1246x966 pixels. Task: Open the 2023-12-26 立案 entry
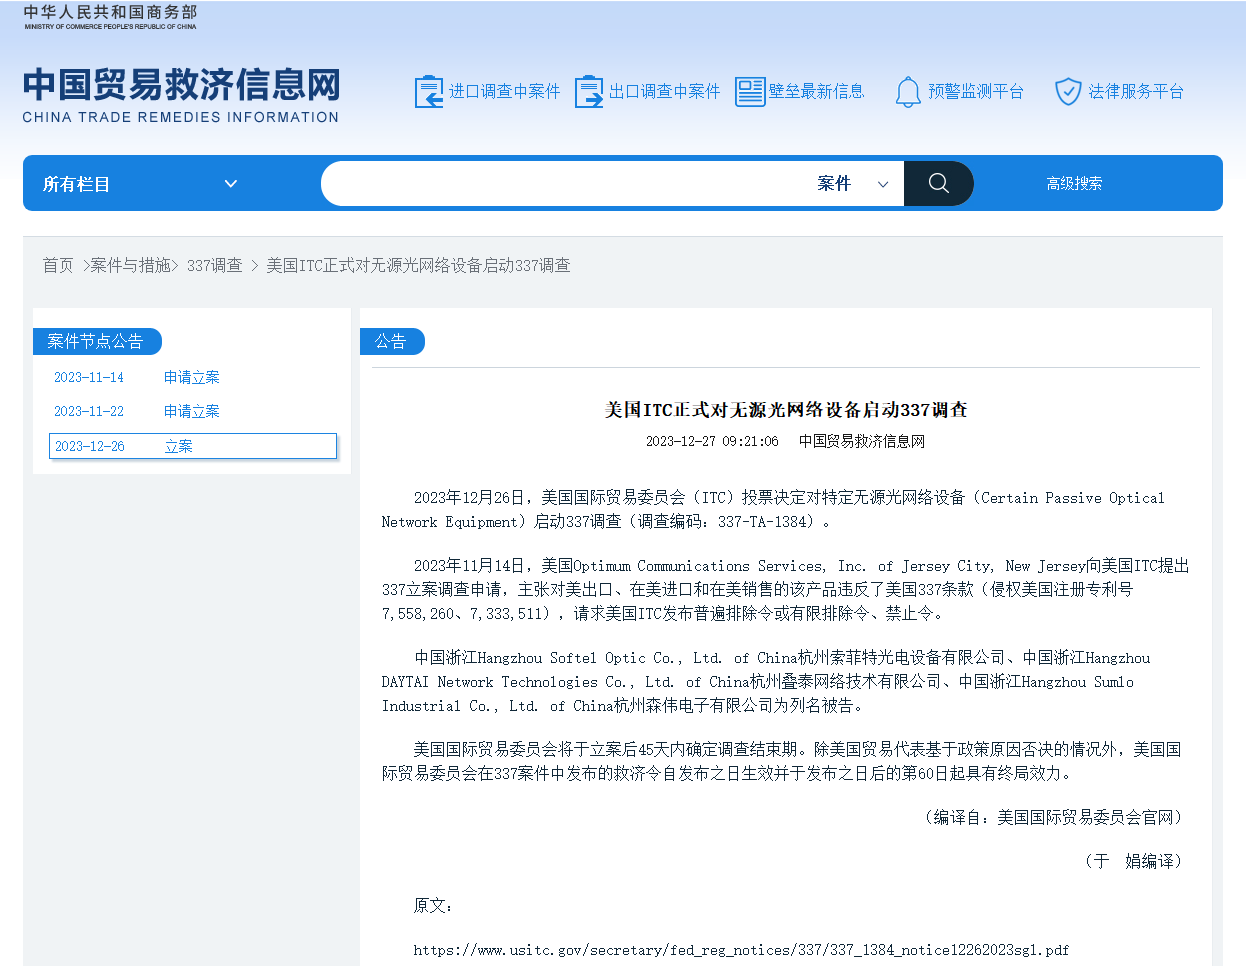(x=193, y=446)
